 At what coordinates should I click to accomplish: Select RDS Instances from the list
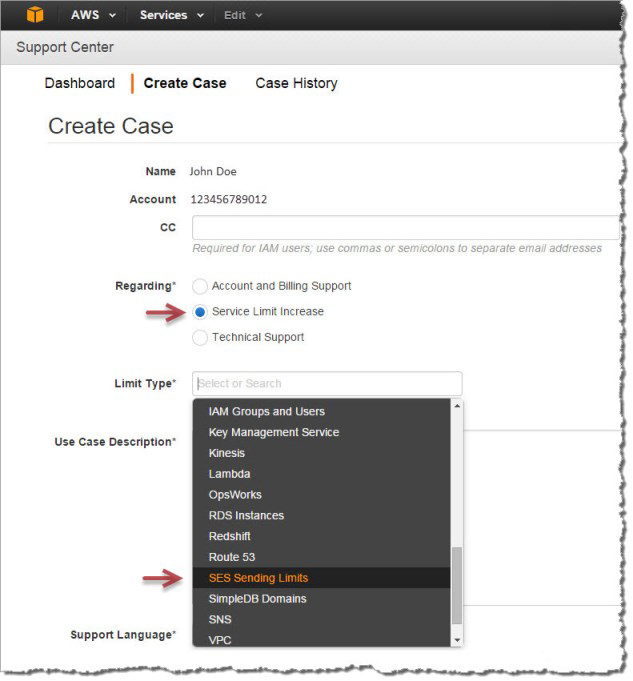click(x=321, y=516)
